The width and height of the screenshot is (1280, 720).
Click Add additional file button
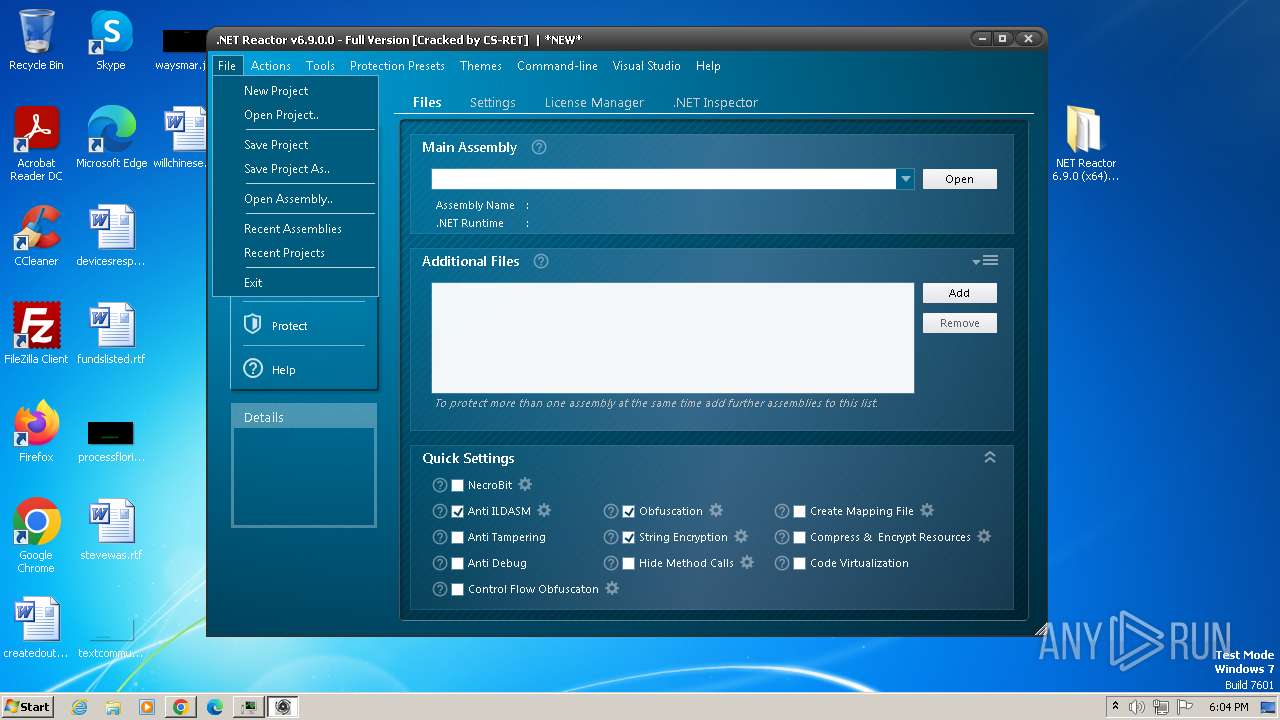pyautogui.click(x=959, y=293)
